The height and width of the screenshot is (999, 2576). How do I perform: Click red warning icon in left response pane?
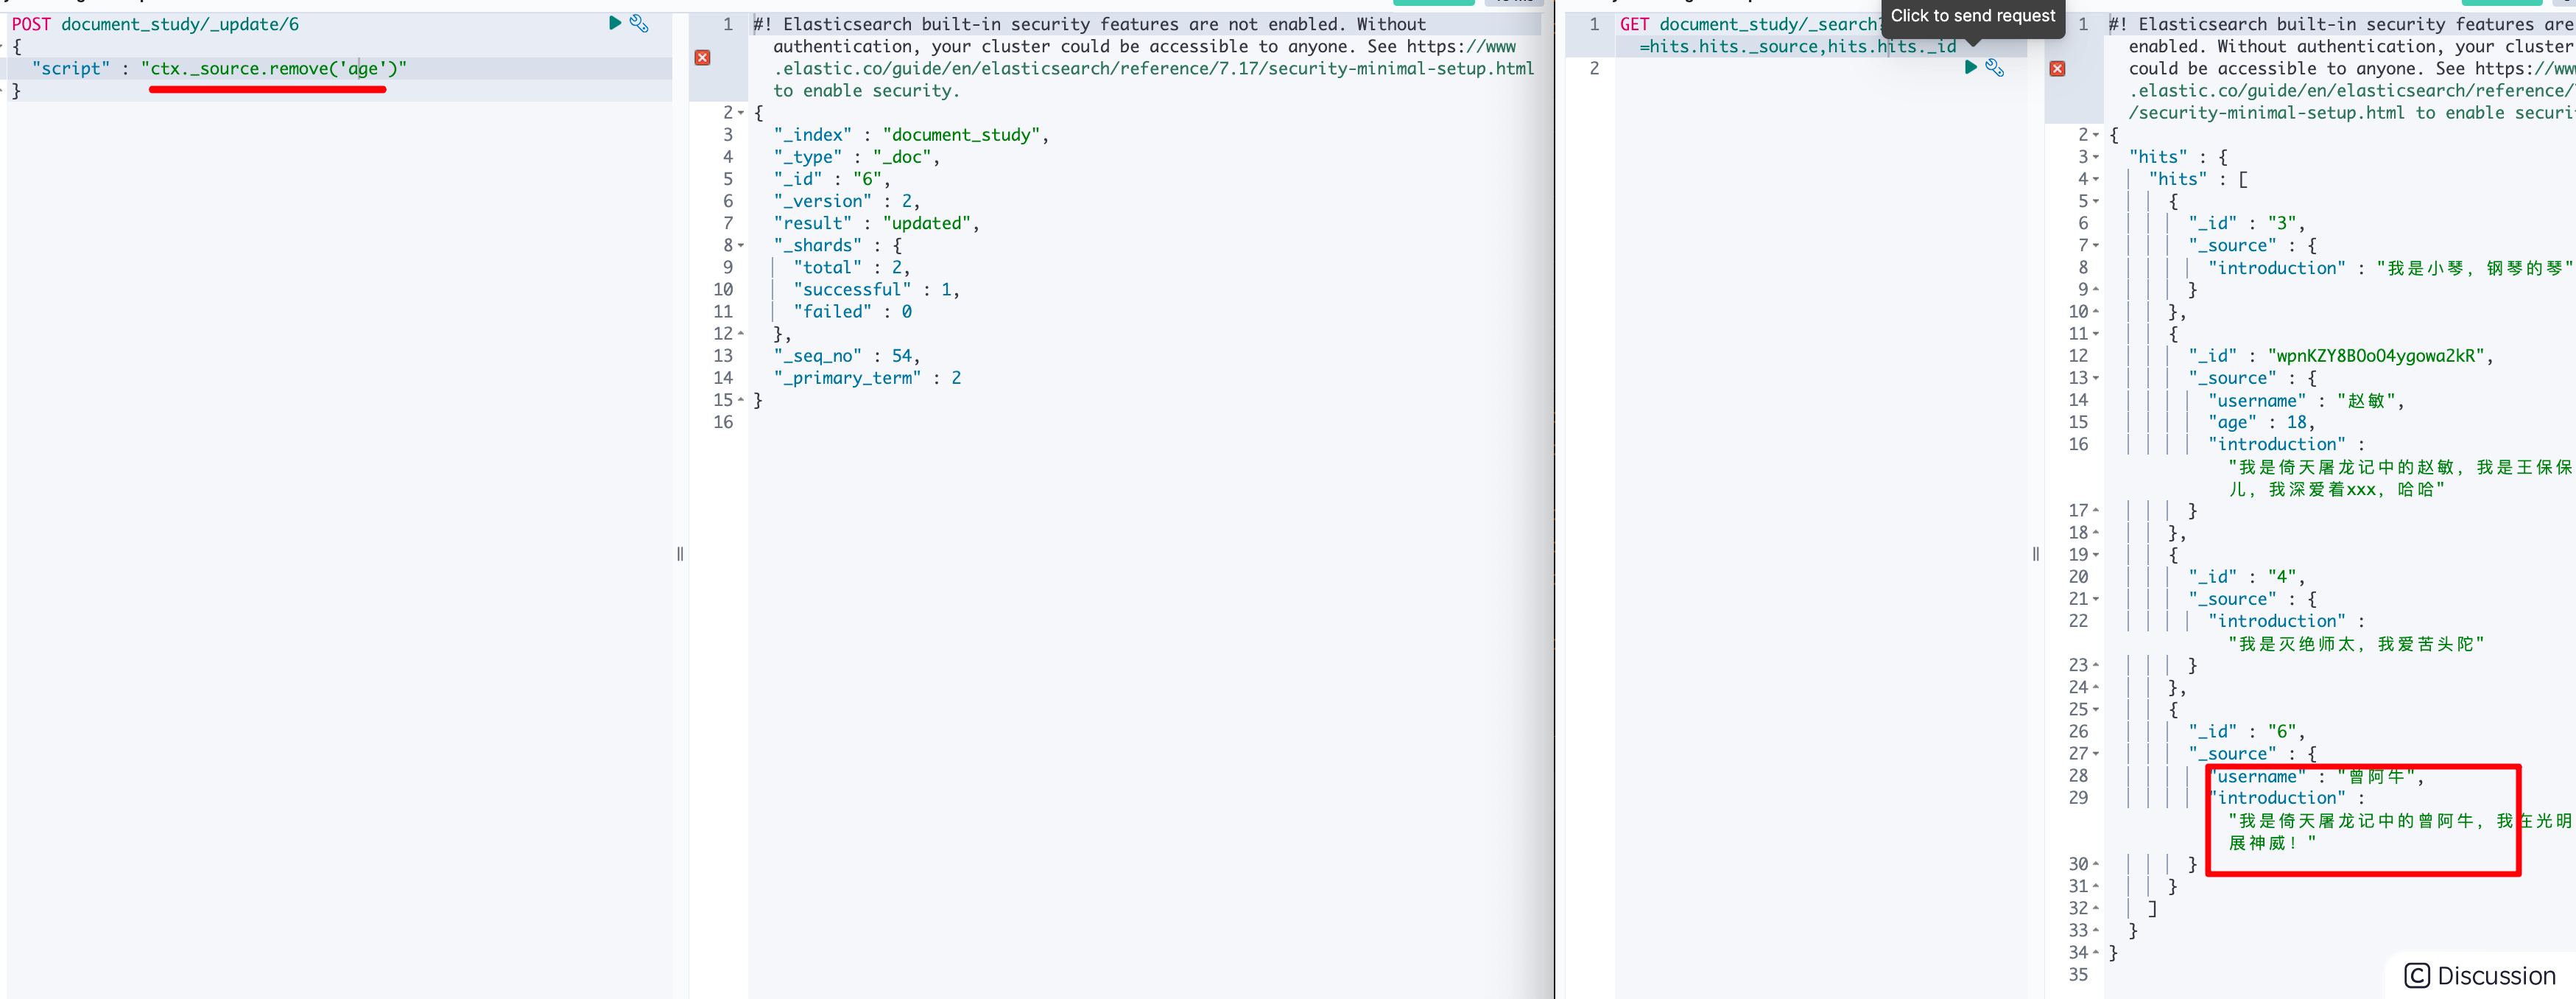click(703, 58)
